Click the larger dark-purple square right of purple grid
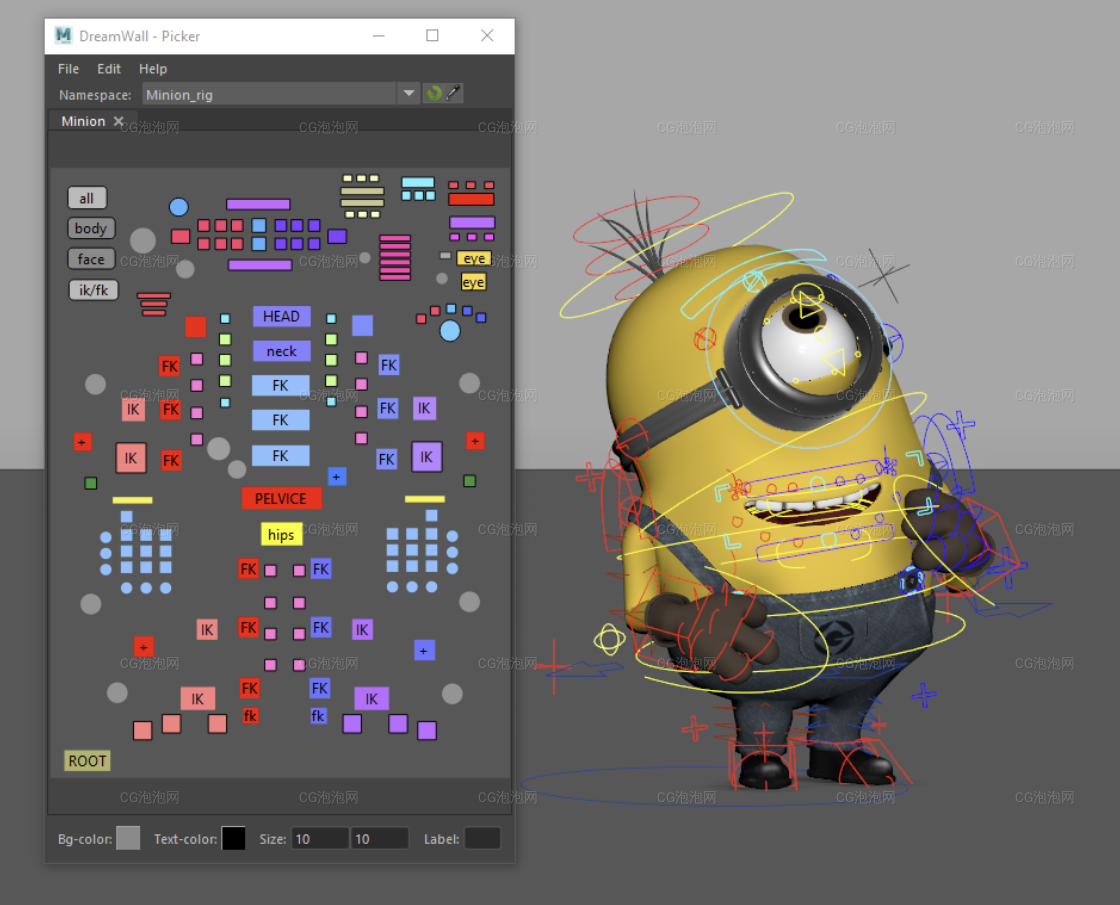This screenshot has width=1120, height=905. (x=337, y=236)
